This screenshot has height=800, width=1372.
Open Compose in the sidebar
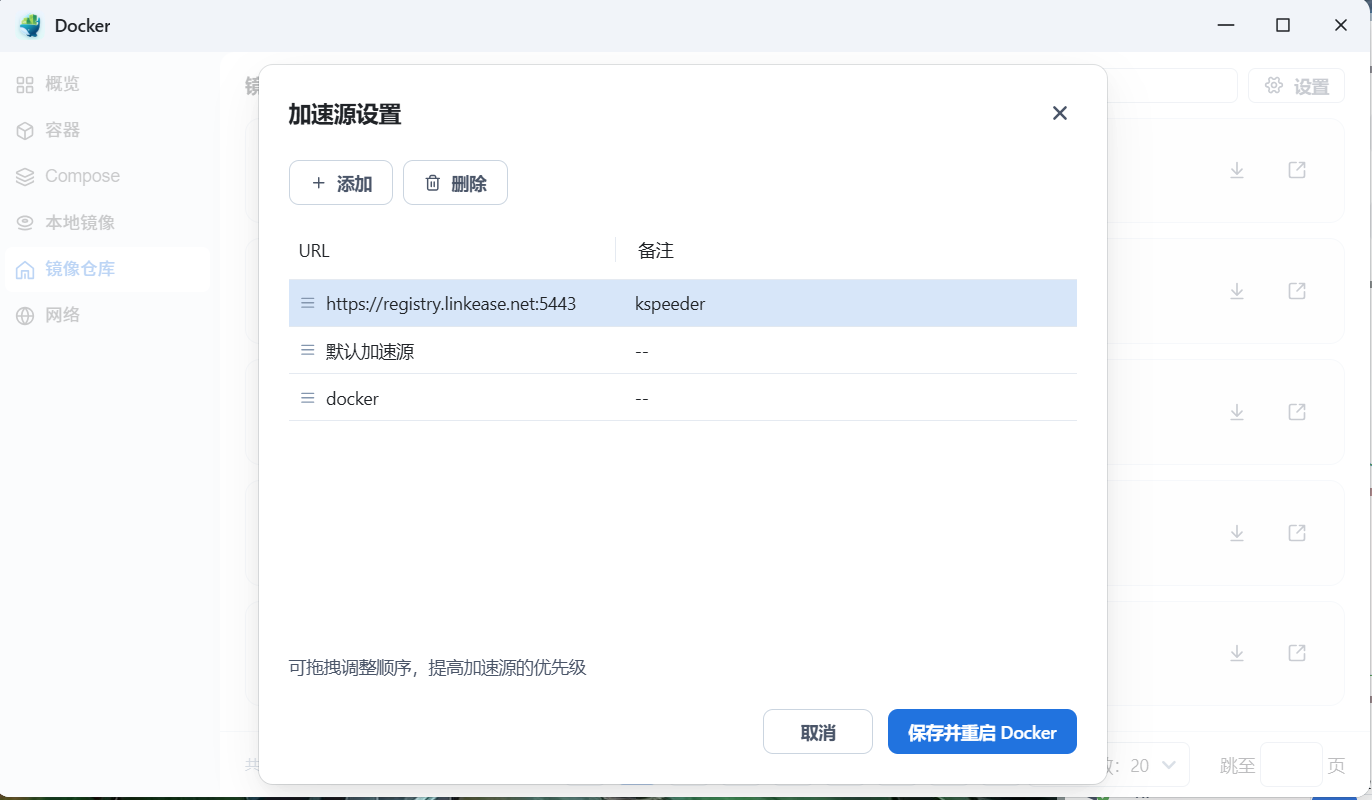tap(107, 176)
